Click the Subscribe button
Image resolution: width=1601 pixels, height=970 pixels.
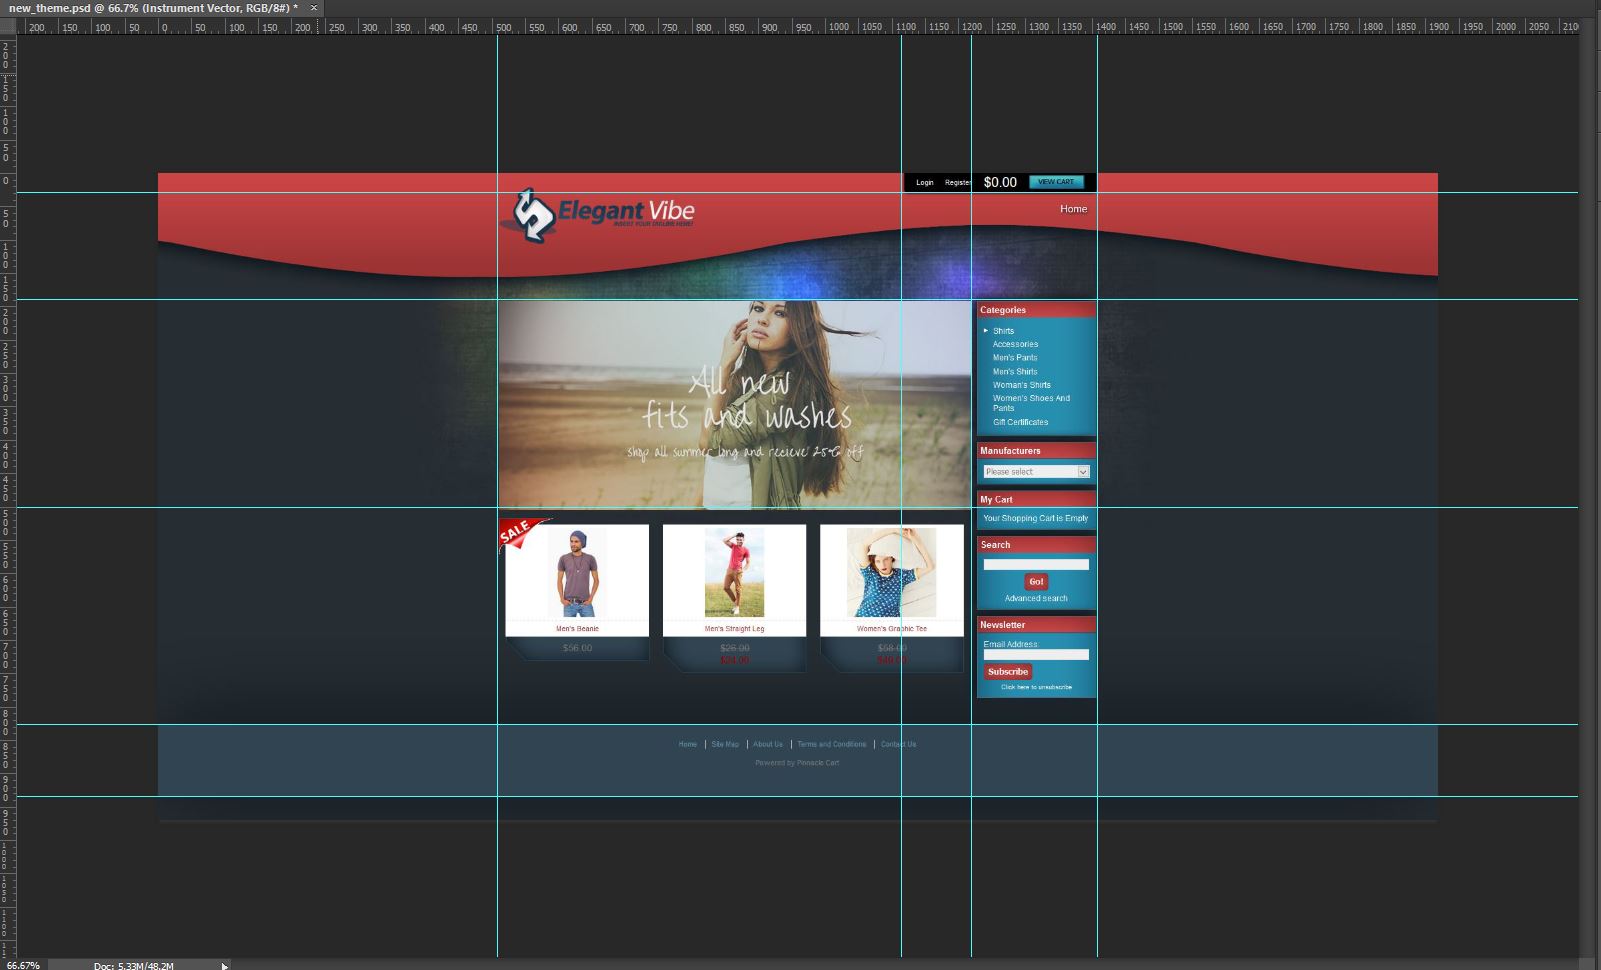tap(1008, 672)
